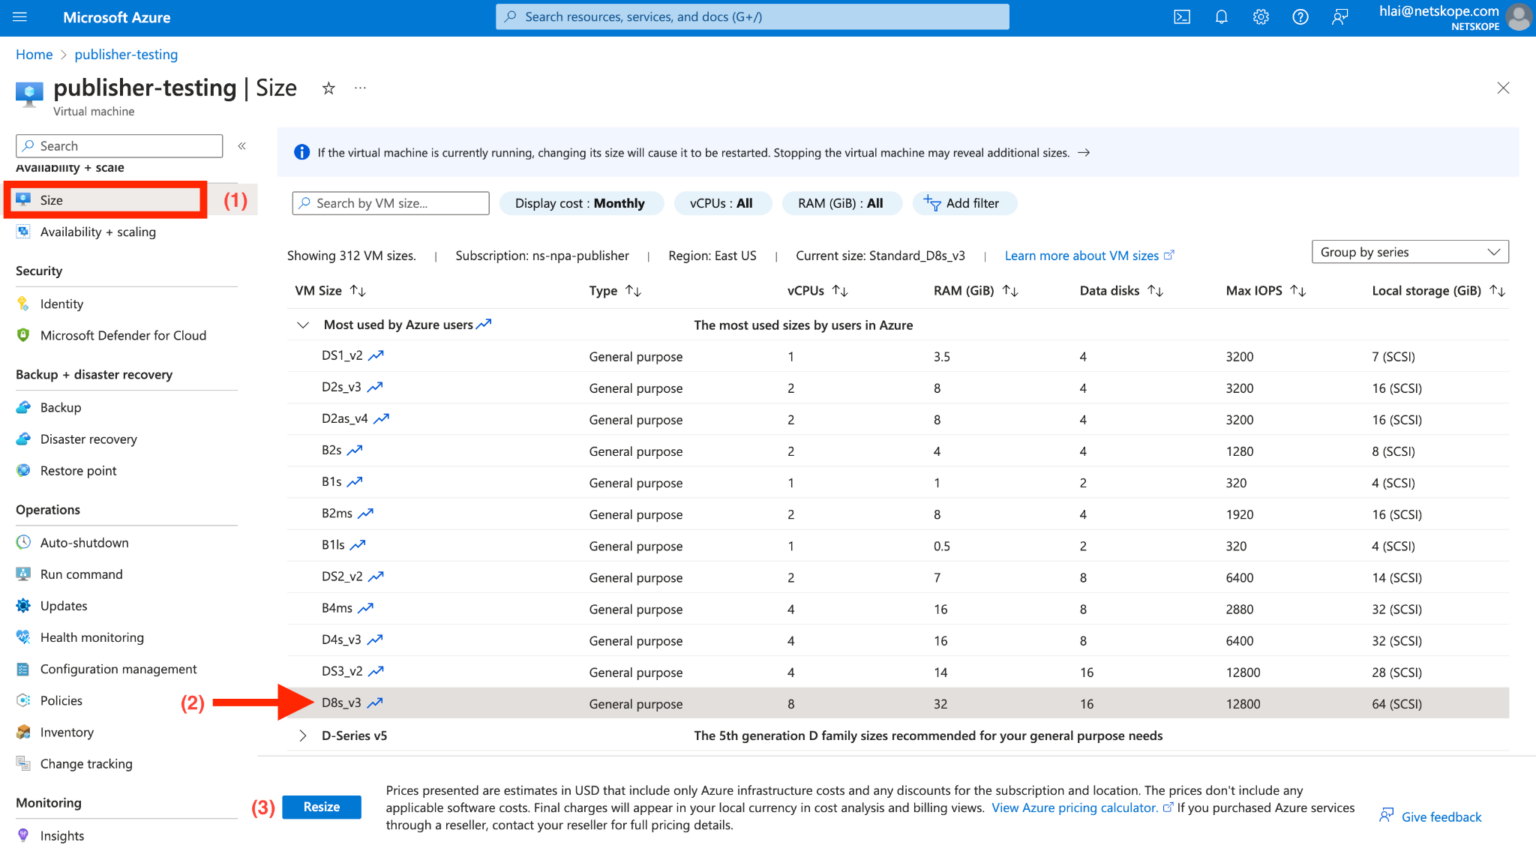Image resolution: width=1536 pixels, height=851 pixels.
Task: Click the Microsoft Azure logo
Action: 115,17
